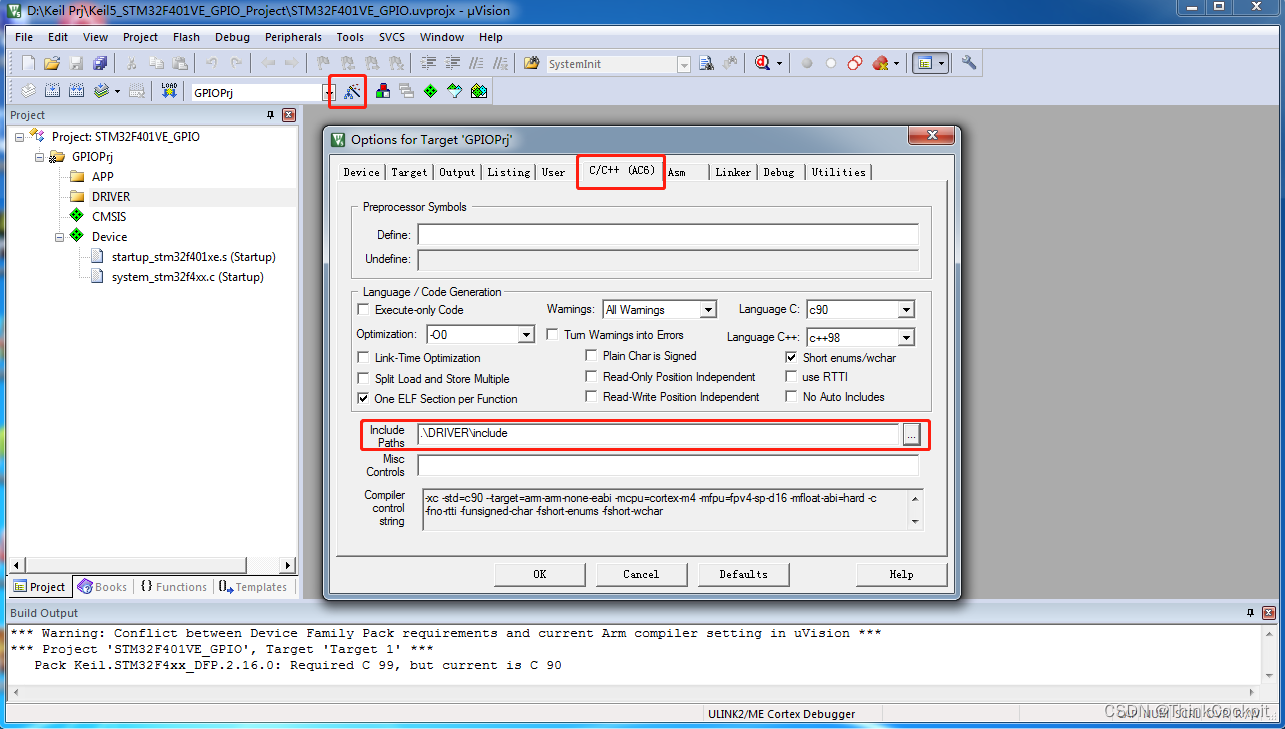The height and width of the screenshot is (729, 1285).
Task: Click the Rebuild all target files icon
Action: pos(77,91)
